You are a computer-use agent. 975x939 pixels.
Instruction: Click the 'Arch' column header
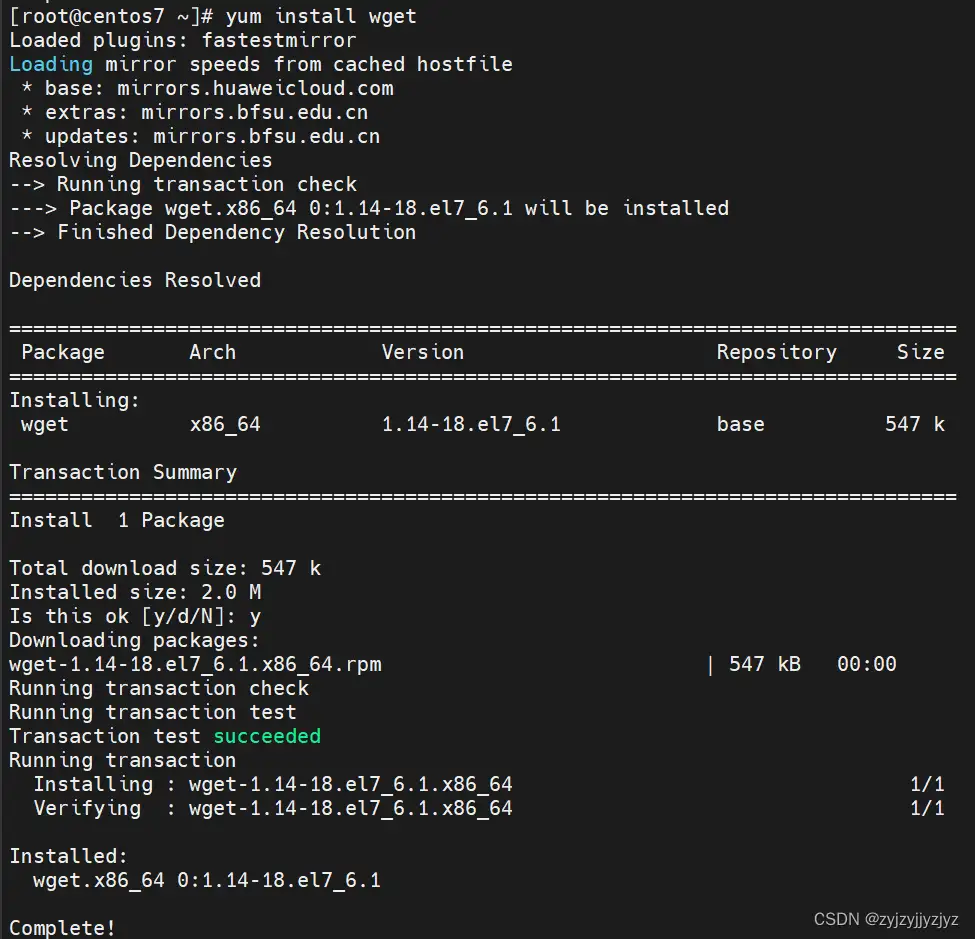point(212,352)
